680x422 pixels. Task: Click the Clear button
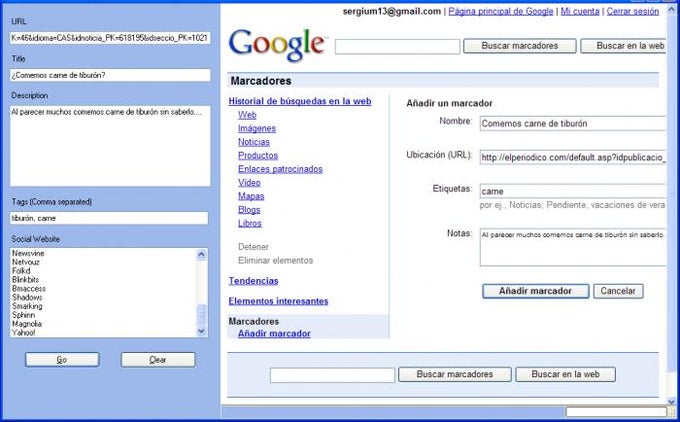158,360
